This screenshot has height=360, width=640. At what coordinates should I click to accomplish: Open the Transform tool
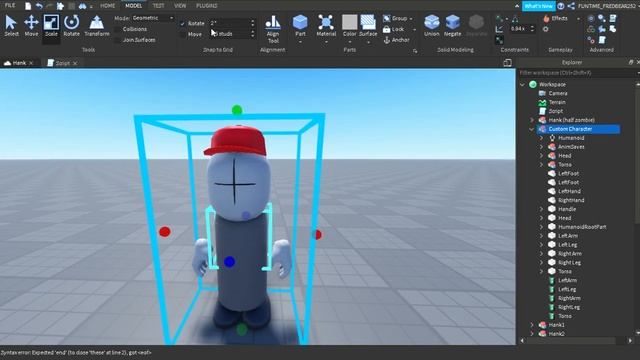(97, 25)
